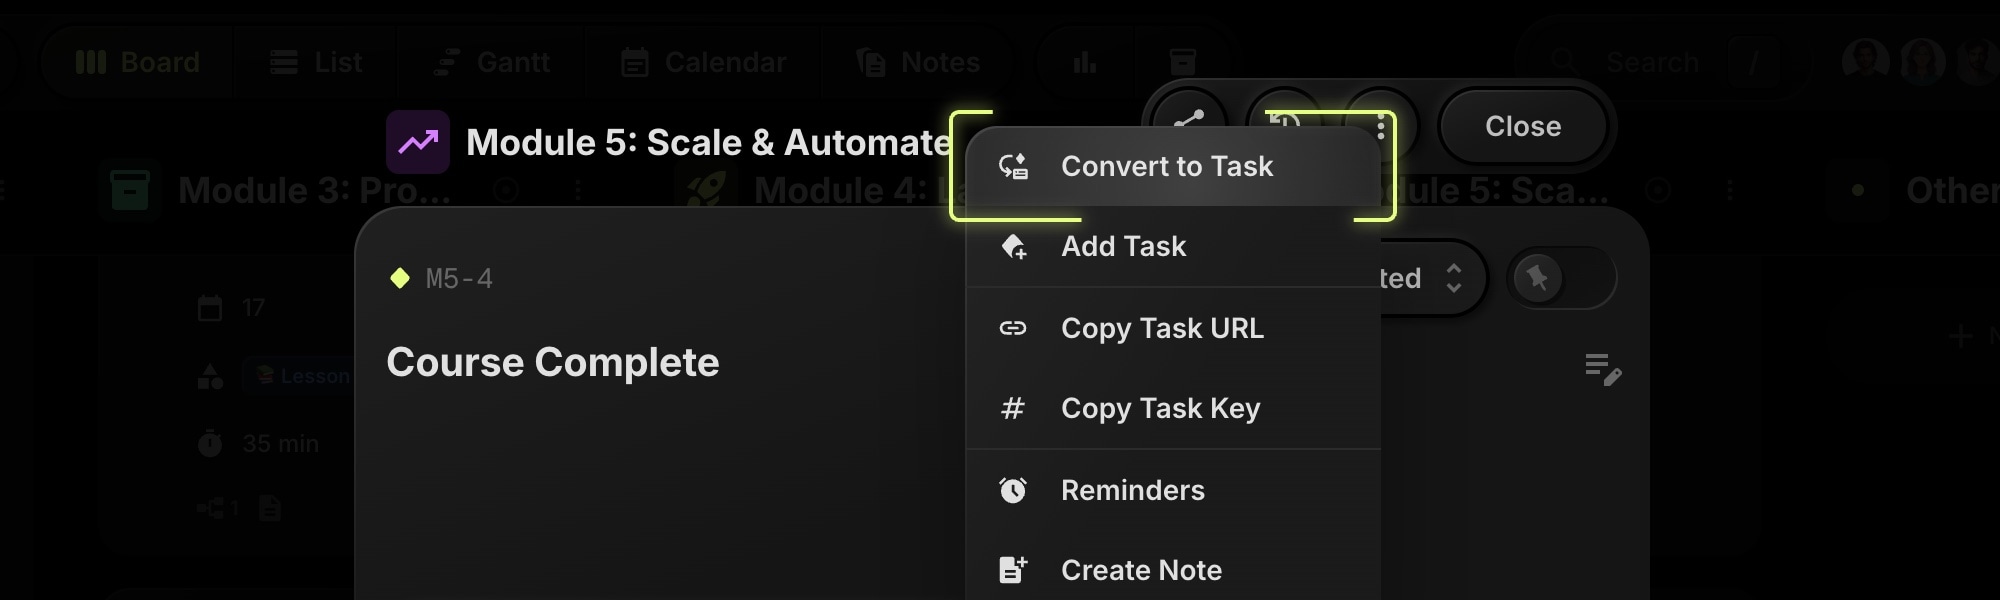Open the three-dot menu on Module 3 column
The image size is (2000, 600).
[x=578, y=190]
